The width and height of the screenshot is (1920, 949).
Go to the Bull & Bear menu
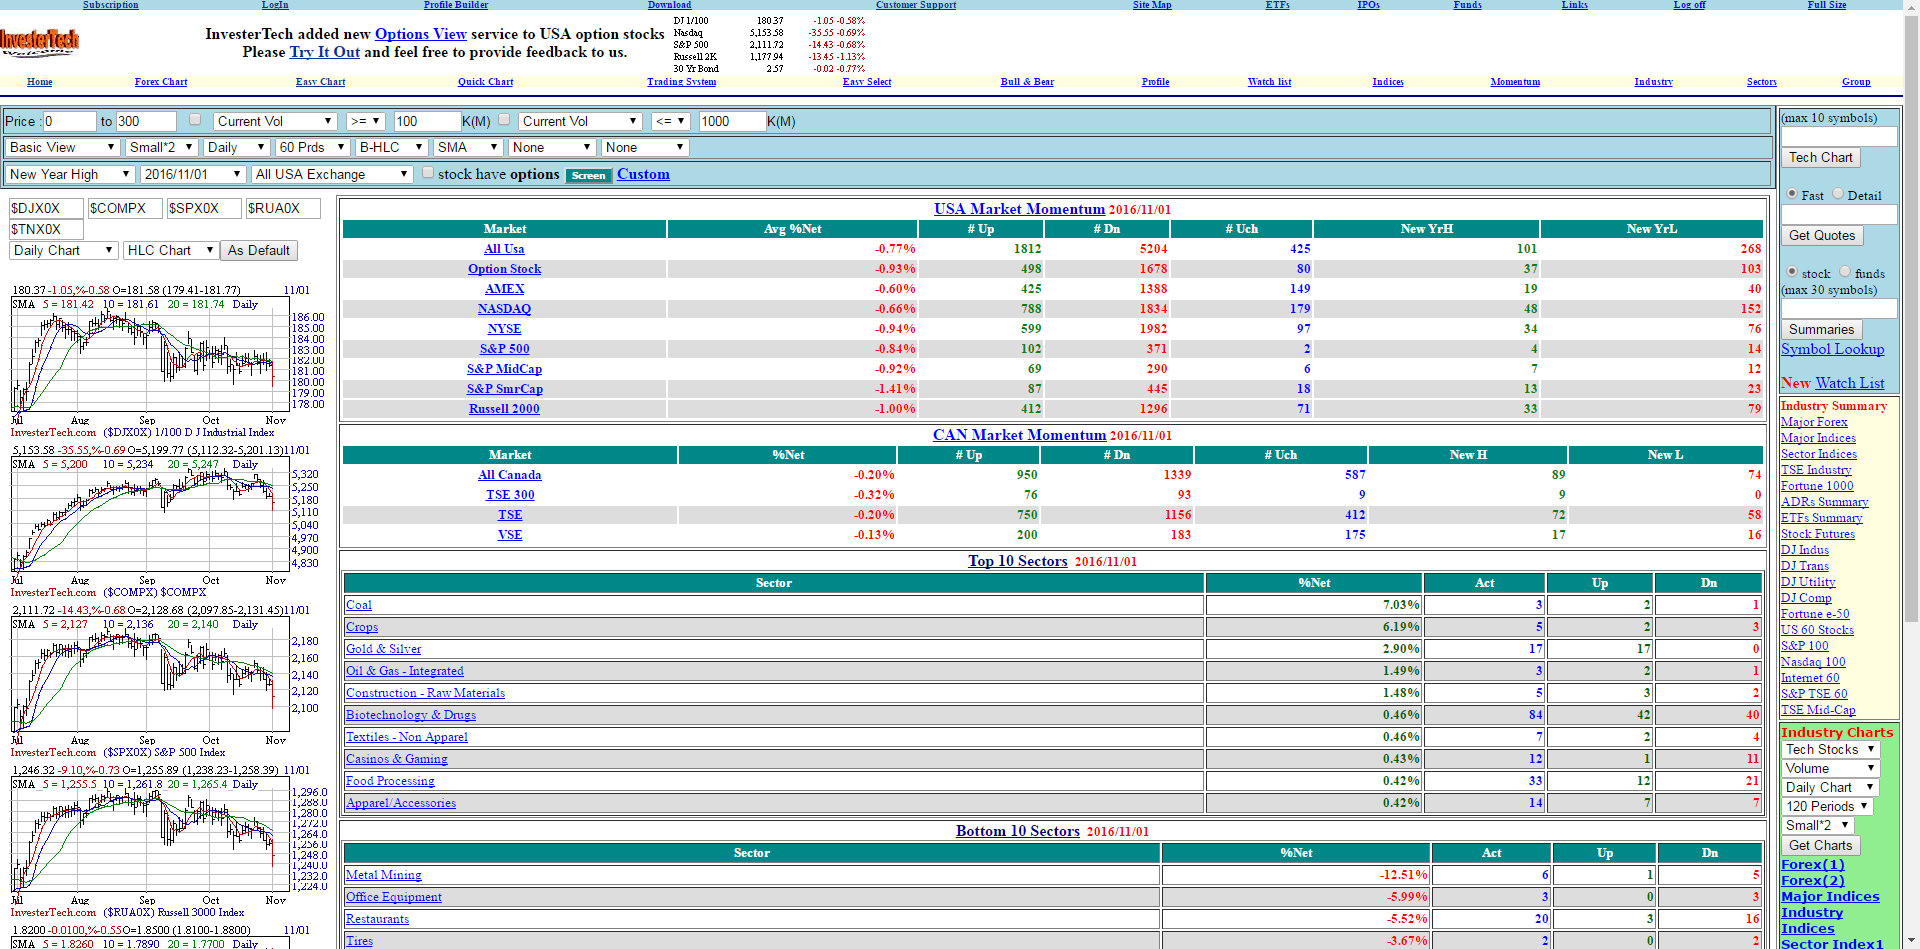(x=1027, y=82)
